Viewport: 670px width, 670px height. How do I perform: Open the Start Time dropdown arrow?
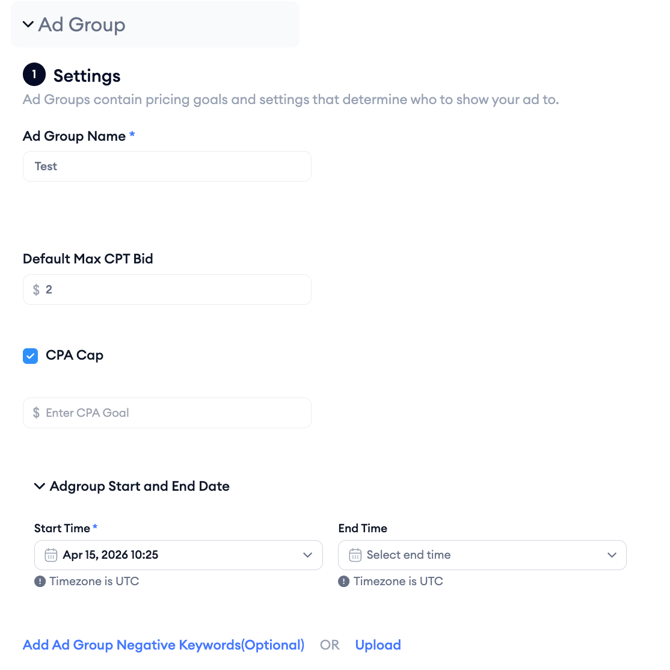tap(307, 555)
